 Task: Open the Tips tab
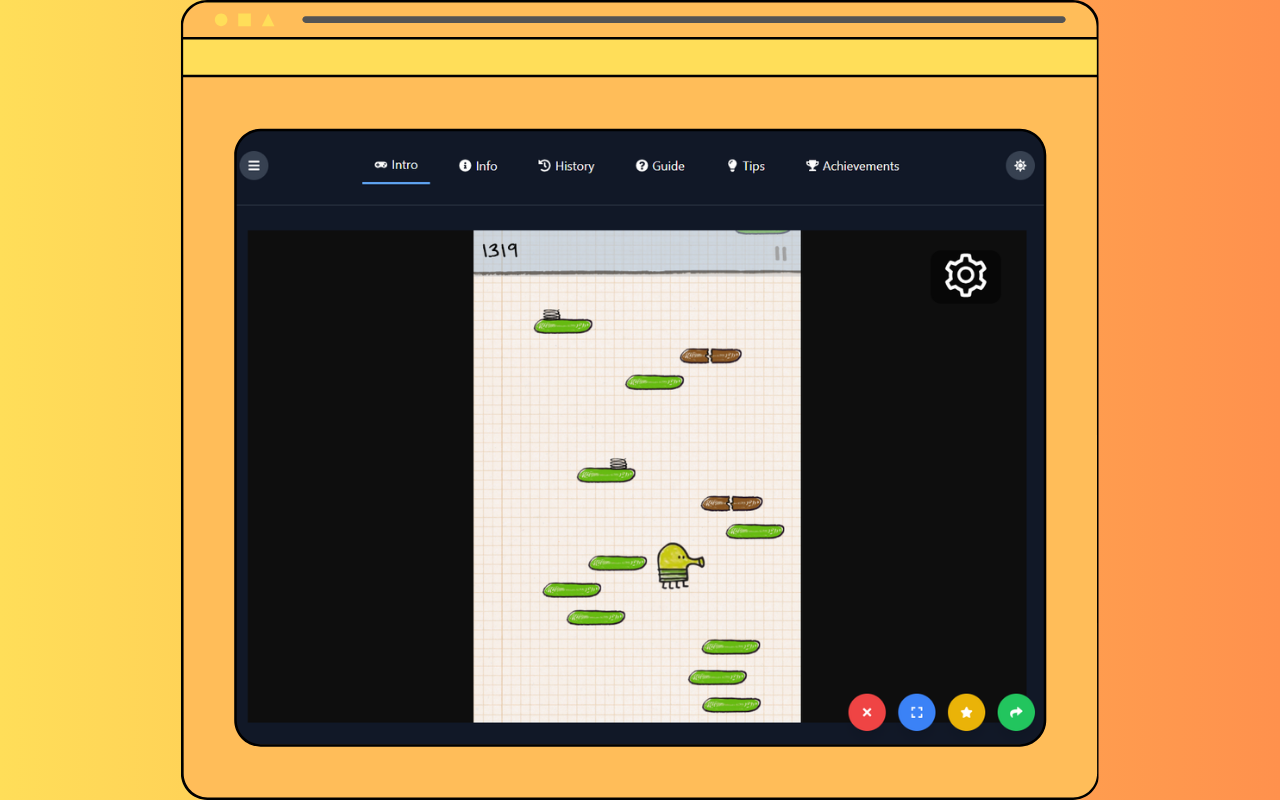click(x=746, y=166)
